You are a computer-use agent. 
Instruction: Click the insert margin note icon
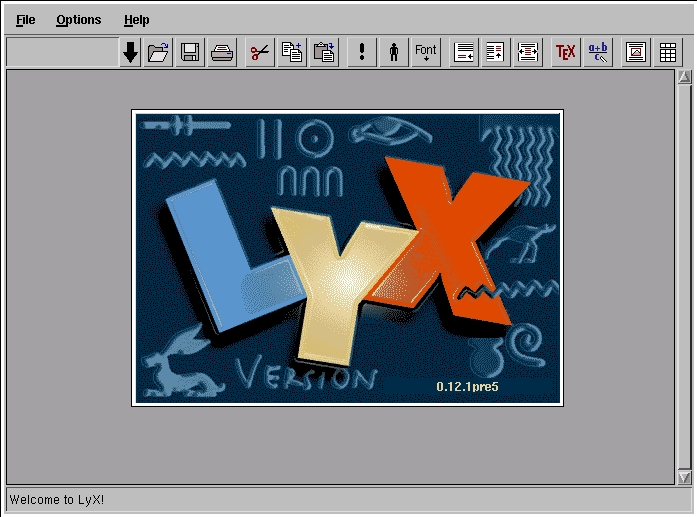[x=496, y=52]
